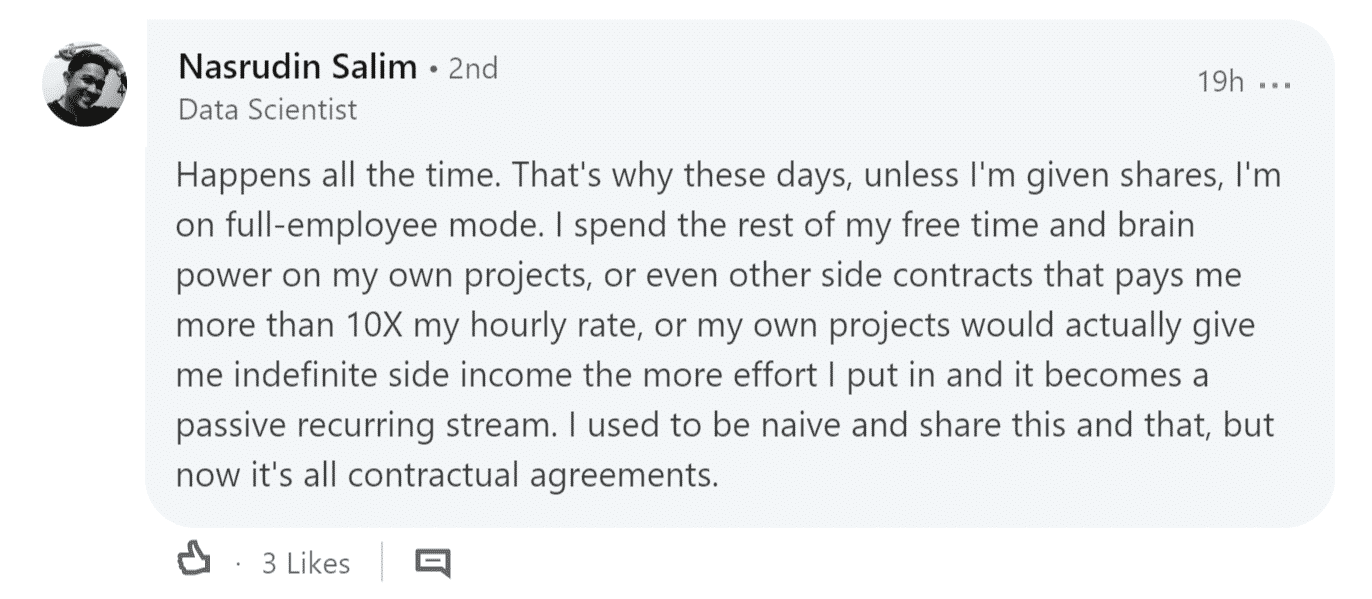Open Nasrudin Salim's profile picture
This screenshot has height=599, width=1372.
pos(85,84)
